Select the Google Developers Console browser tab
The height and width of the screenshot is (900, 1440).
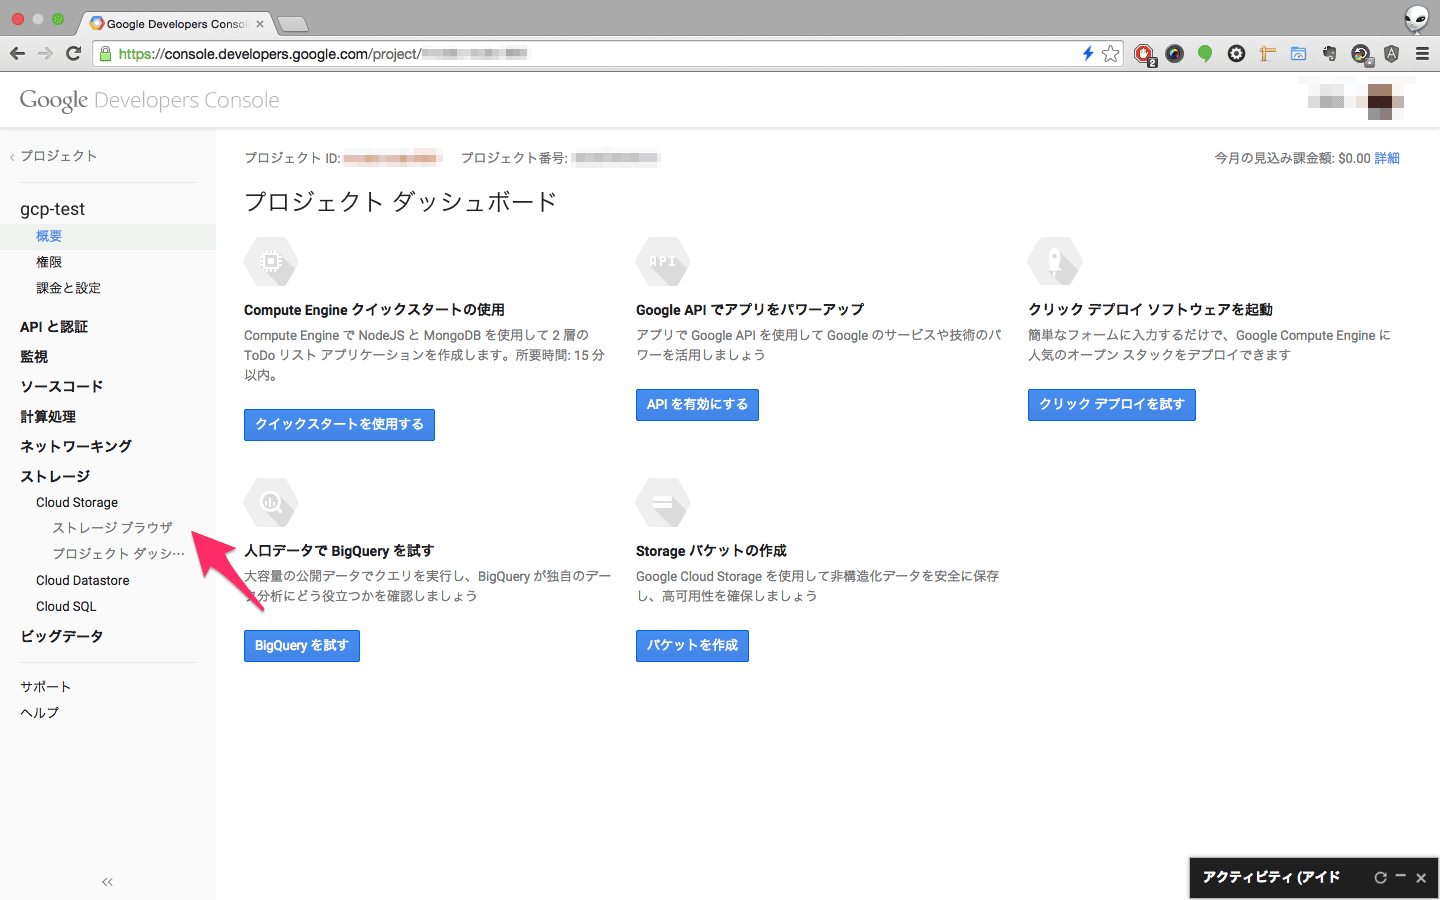click(177, 23)
